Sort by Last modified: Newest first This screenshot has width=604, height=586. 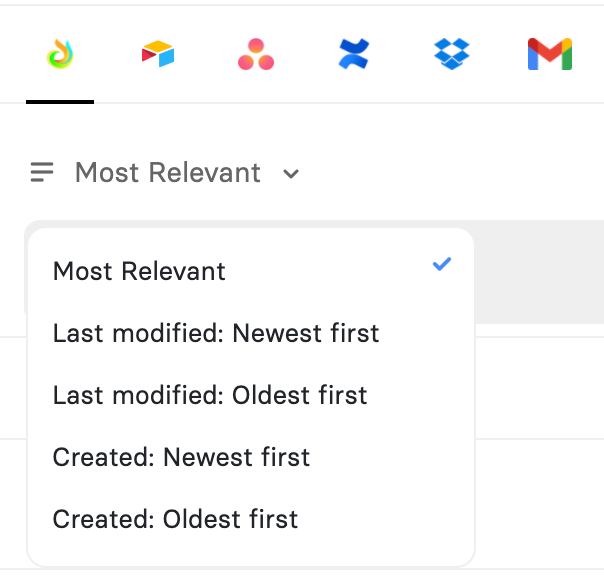point(216,333)
